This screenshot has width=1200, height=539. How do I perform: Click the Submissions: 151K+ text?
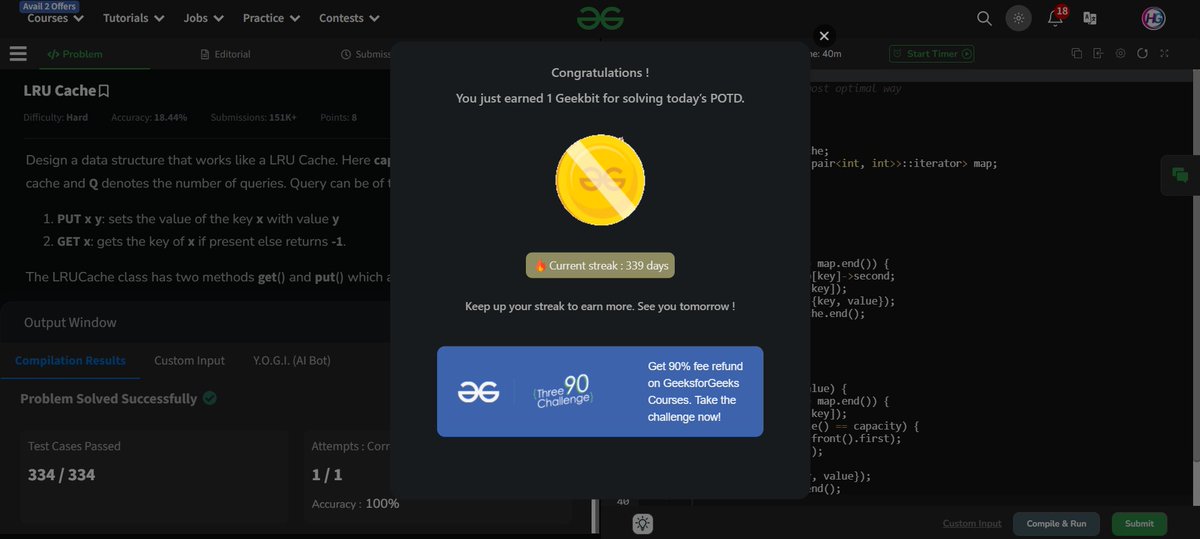[x=254, y=118]
